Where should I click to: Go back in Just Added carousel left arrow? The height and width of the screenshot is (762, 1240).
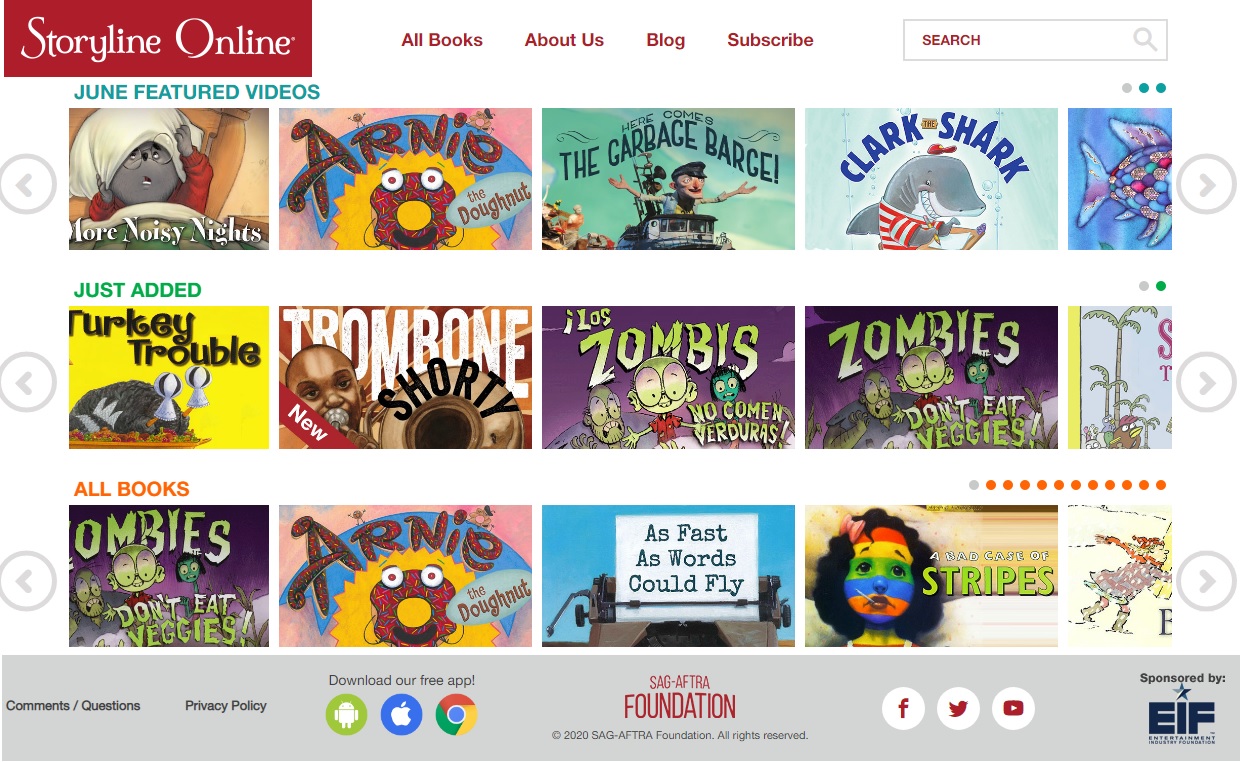tap(26, 382)
